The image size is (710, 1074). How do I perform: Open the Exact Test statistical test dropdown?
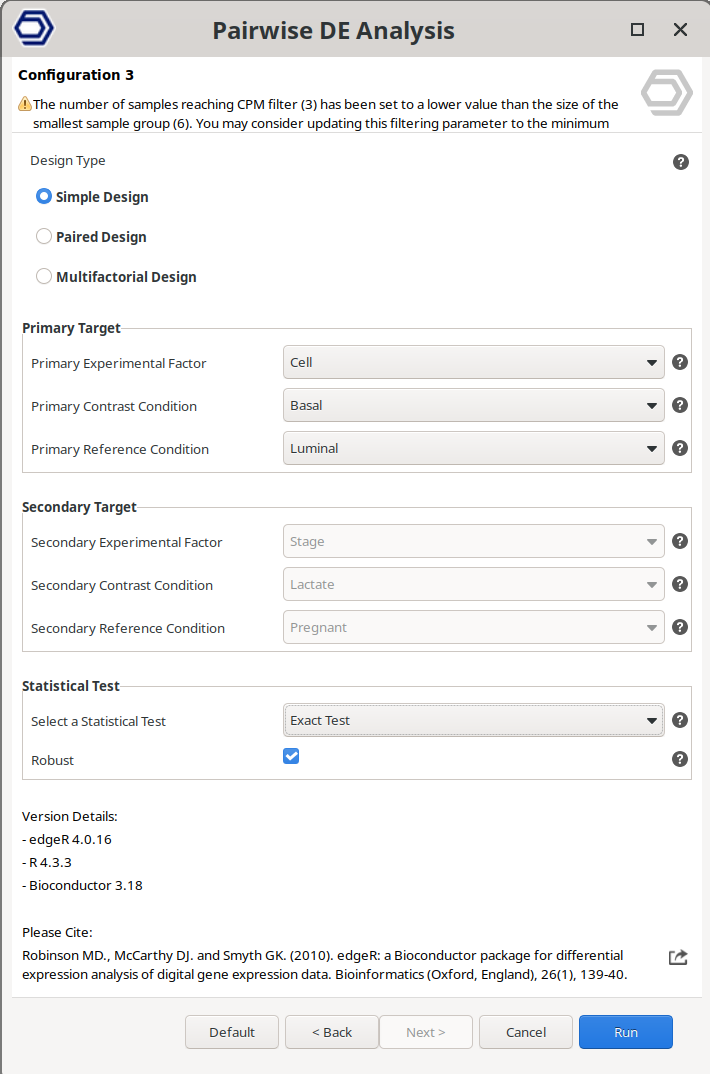click(x=474, y=720)
